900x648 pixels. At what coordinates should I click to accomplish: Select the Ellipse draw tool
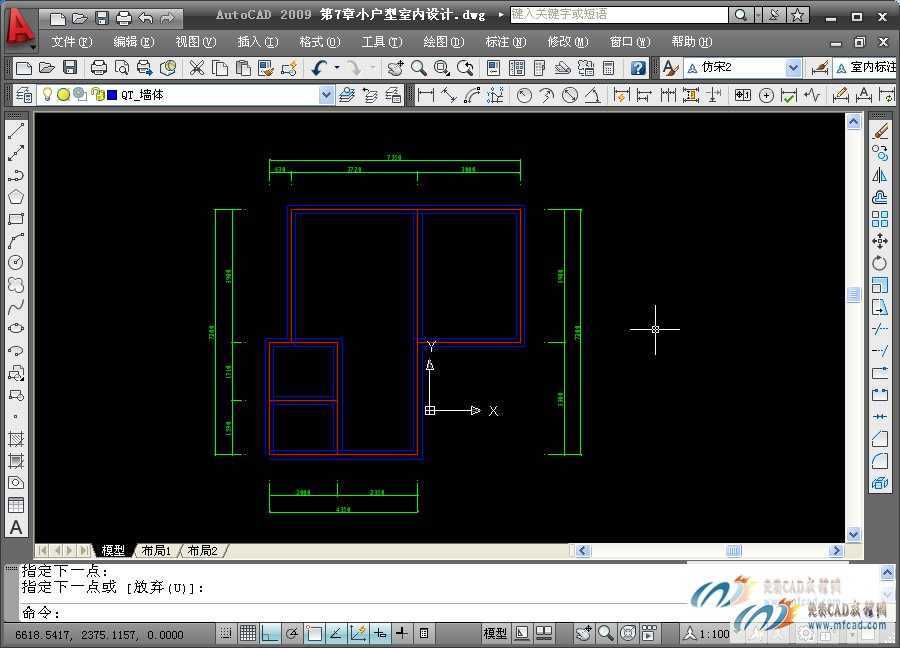[x=16, y=328]
